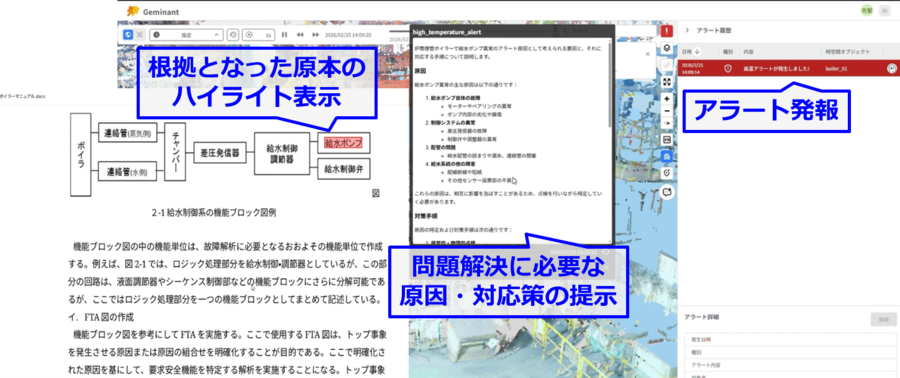Open the hamburger menu at top right
The image size is (900, 378).
[883, 10]
